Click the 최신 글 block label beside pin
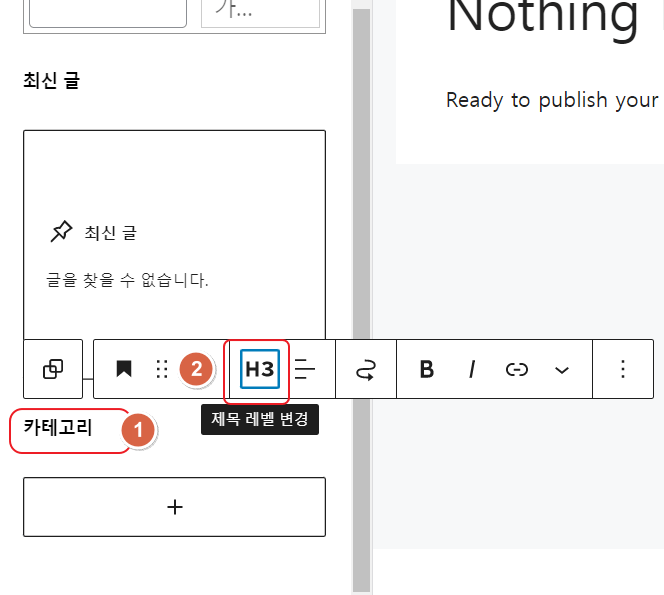 coord(111,232)
